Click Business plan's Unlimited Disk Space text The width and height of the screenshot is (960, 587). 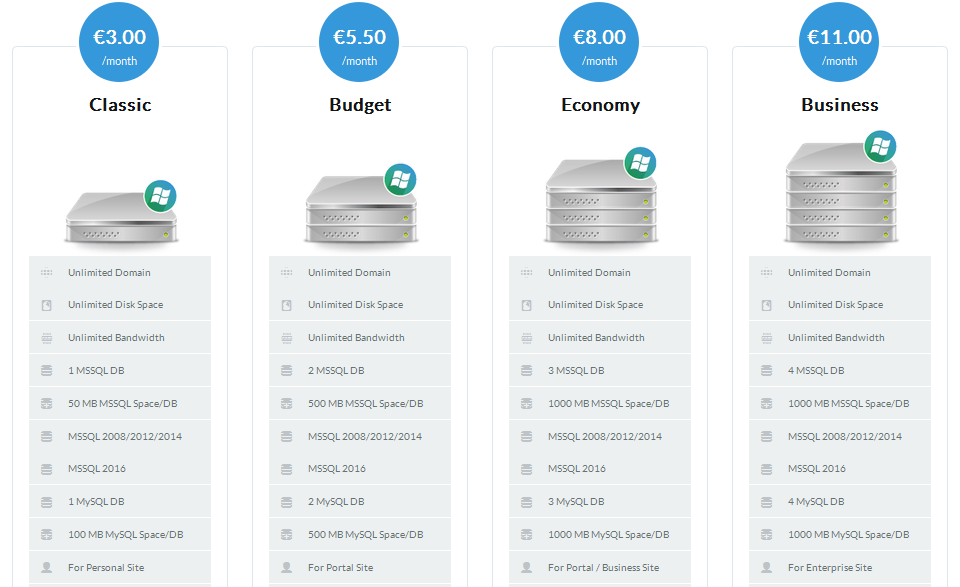(x=836, y=305)
